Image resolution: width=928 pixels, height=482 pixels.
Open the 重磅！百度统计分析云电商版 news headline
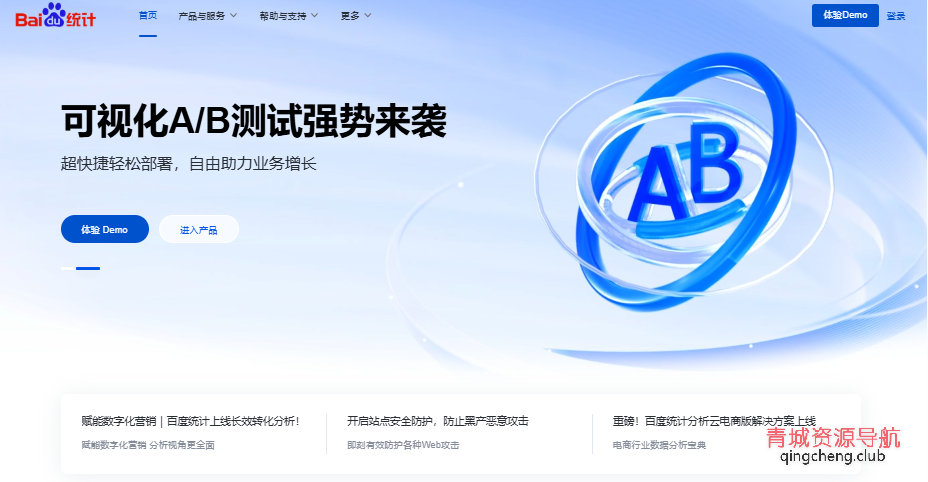714,421
